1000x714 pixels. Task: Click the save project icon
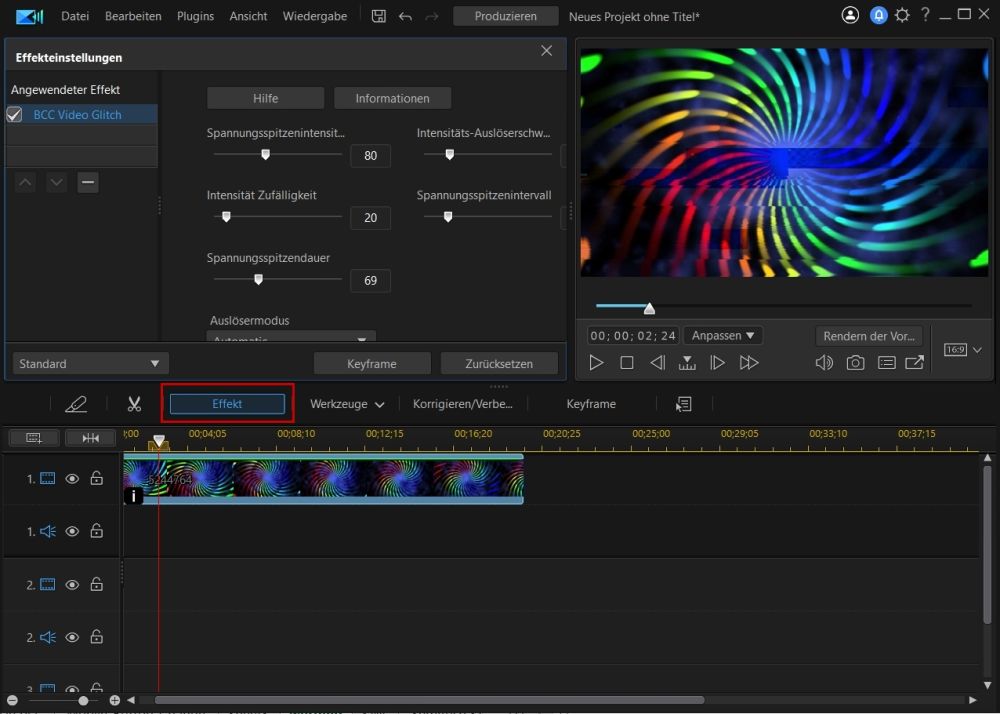point(379,16)
